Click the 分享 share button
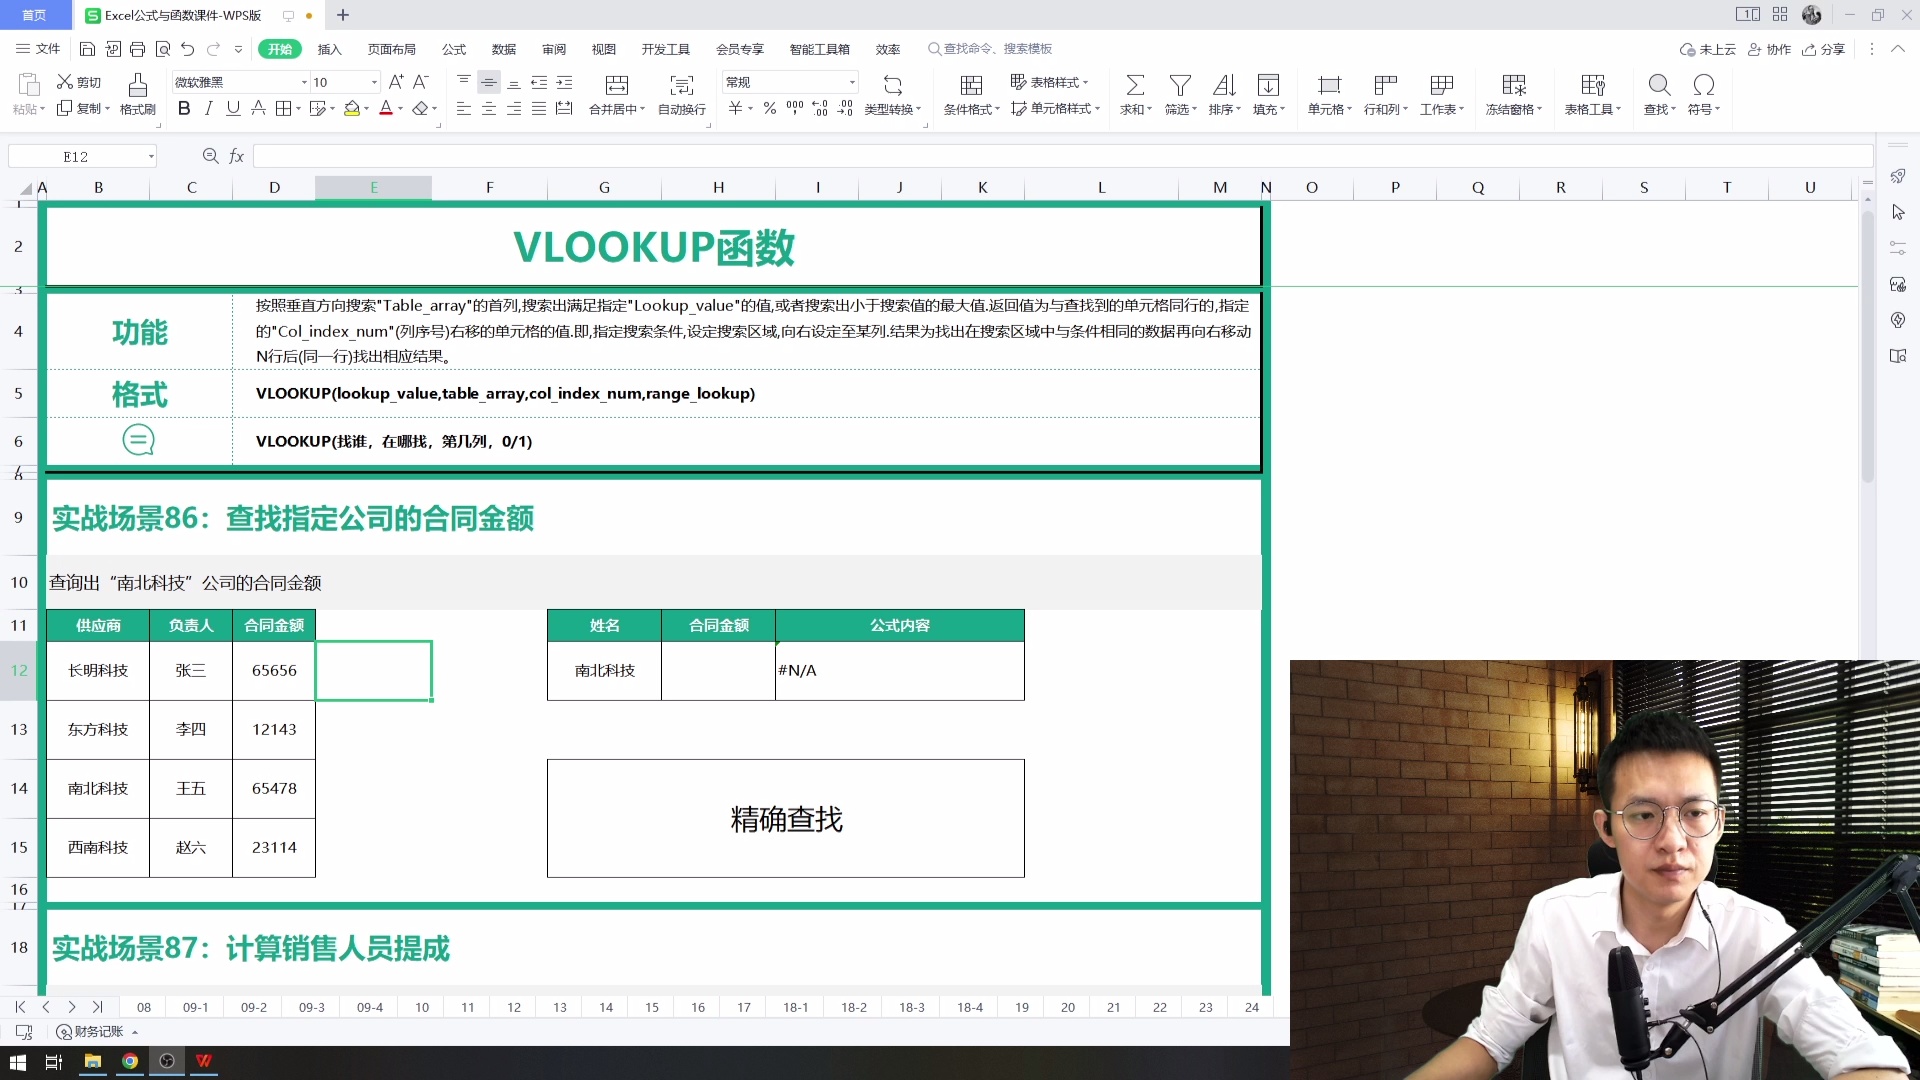The image size is (1920, 1080). pyautogui.click(x=1824, y=49)
